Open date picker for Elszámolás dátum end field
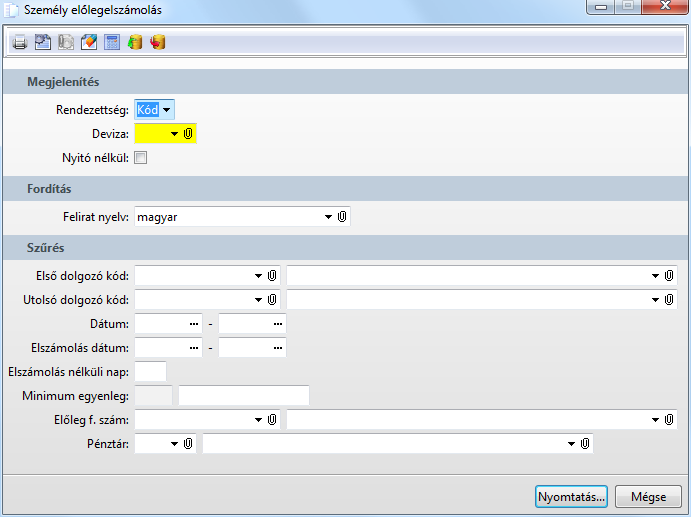This screenshot has width=691, height=517. [278, 348]
